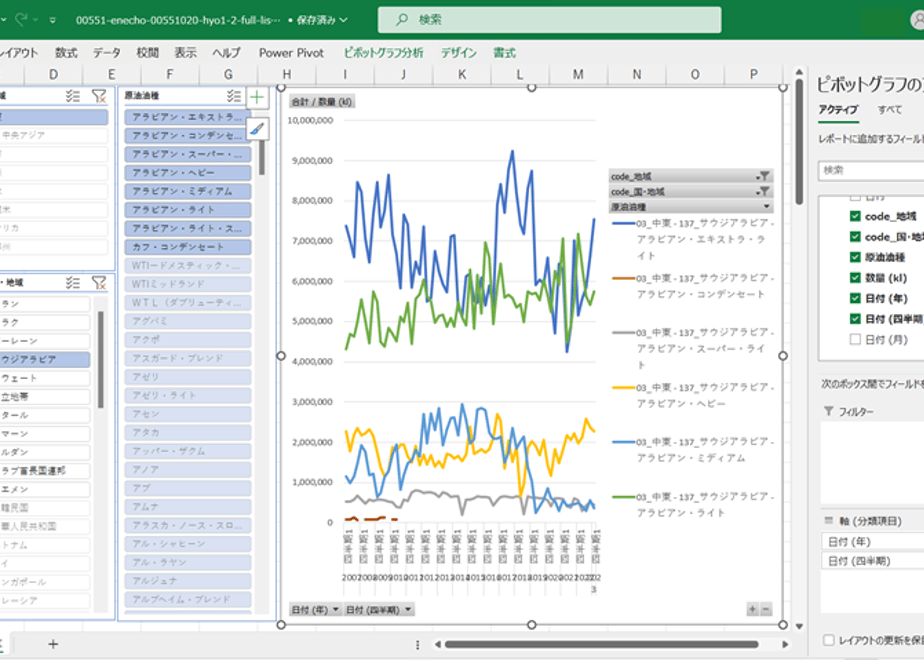Expand the entire field with the chart plus button
The width and height of the screenshot is (924, 660).
click(x=753, y=609)
